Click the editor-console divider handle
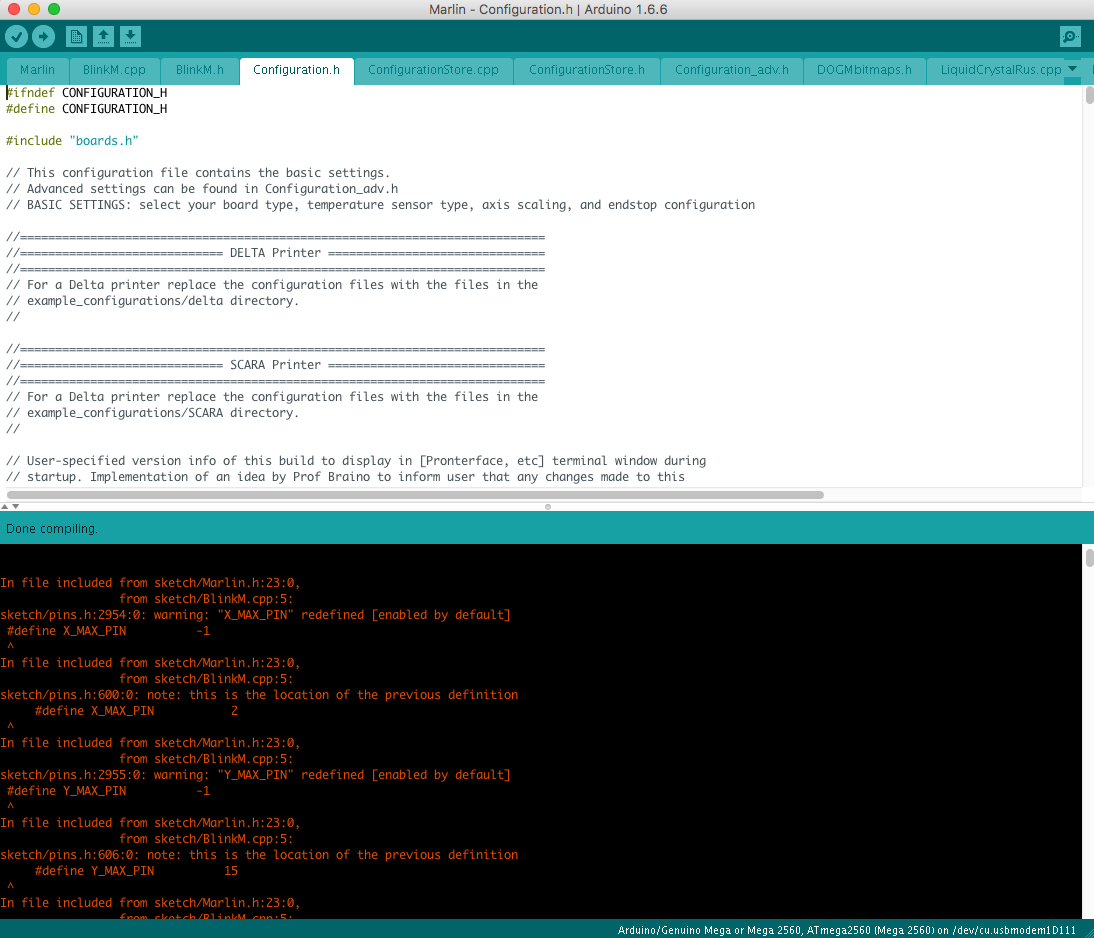The height and width of the screenshot is (938, 1094). pos(547,507)
